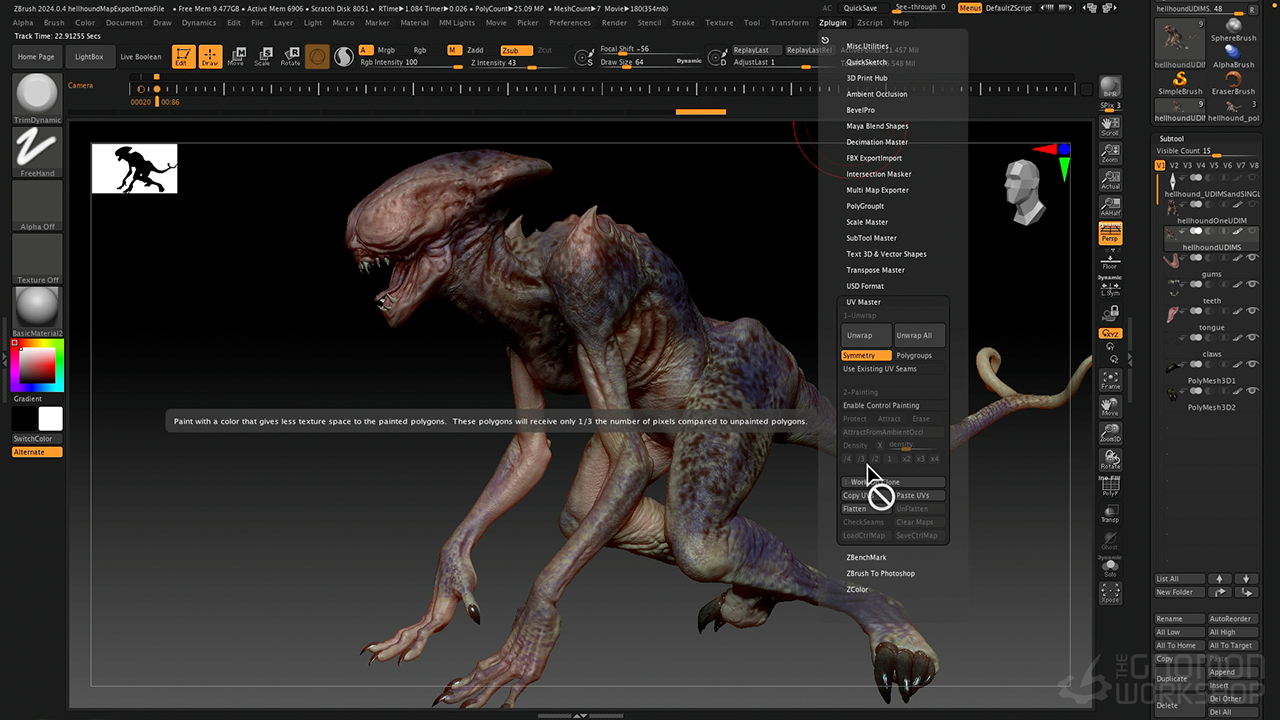This screenshot has height=720, width=1280.
Task: Switch to the LightBox tab
Action: click(89, 57)
